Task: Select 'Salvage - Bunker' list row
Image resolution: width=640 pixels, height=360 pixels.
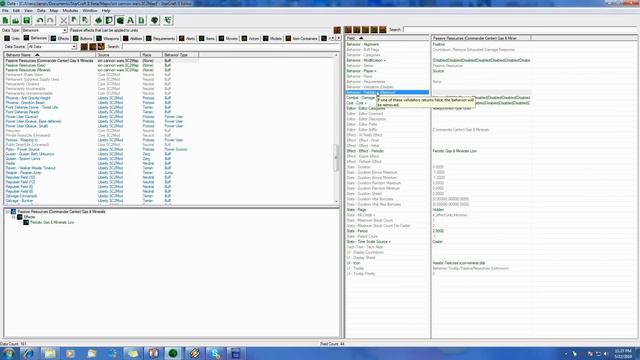Action: tap(101, 201)
